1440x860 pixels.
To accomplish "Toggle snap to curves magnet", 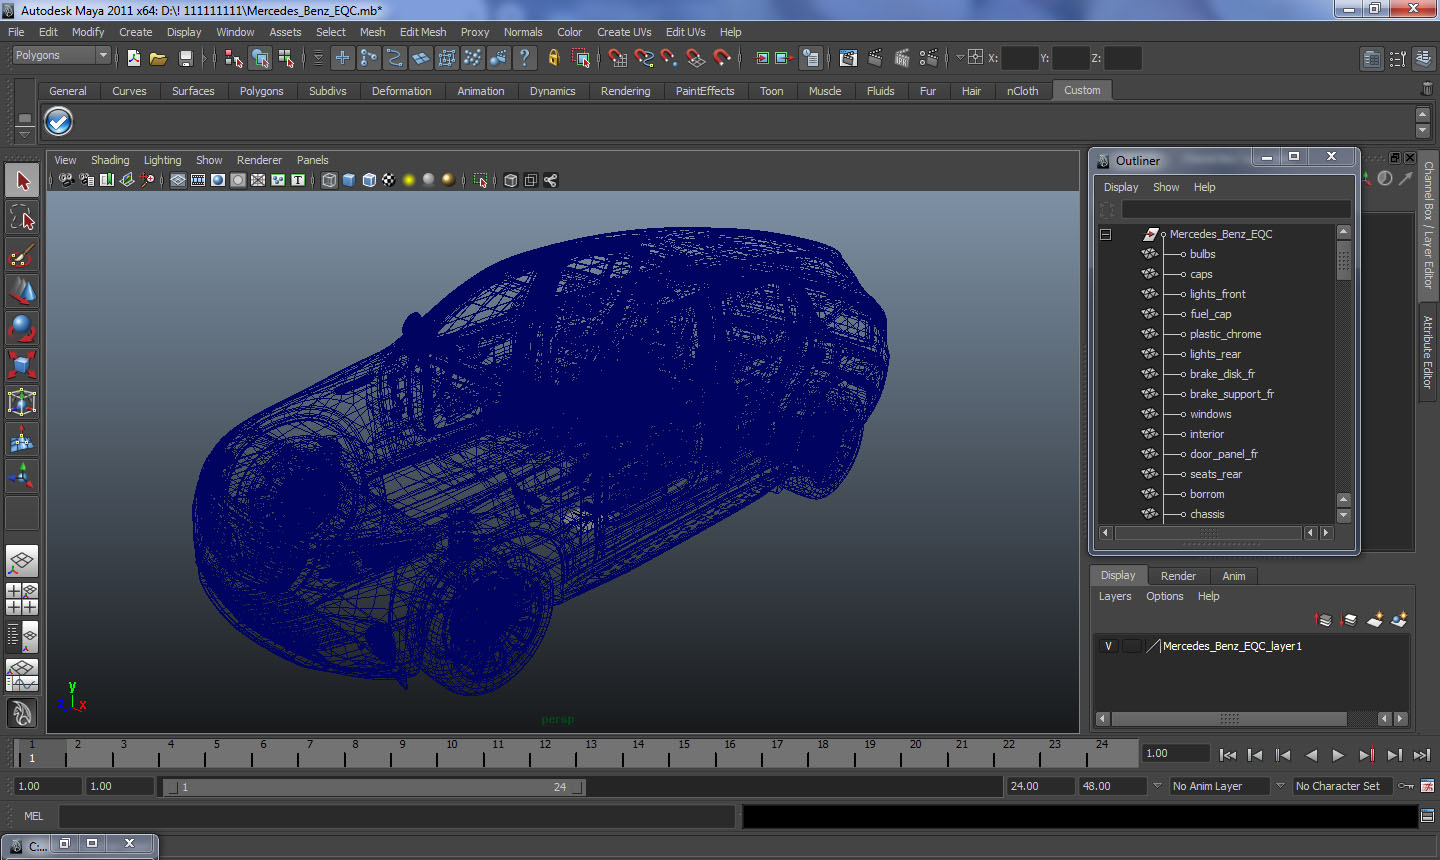I will coord(644,59).
